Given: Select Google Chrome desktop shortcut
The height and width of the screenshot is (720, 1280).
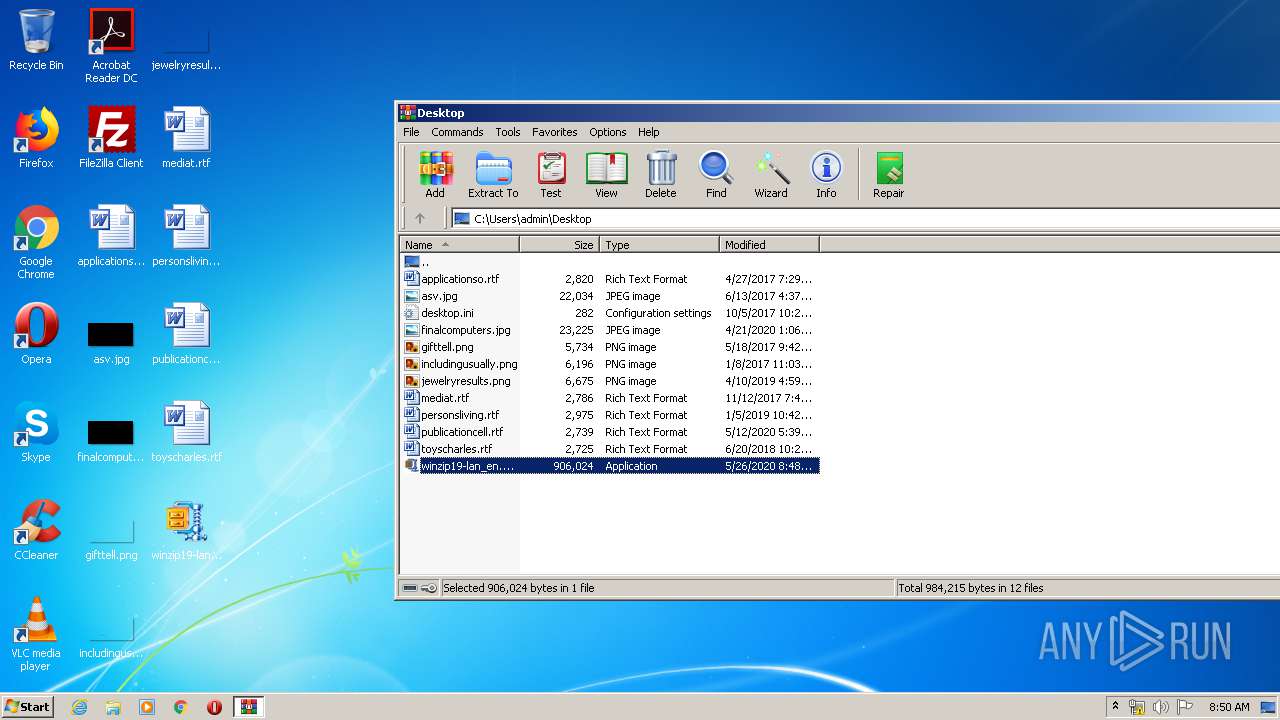Looking at the screenshot, I should pos(36,242).
